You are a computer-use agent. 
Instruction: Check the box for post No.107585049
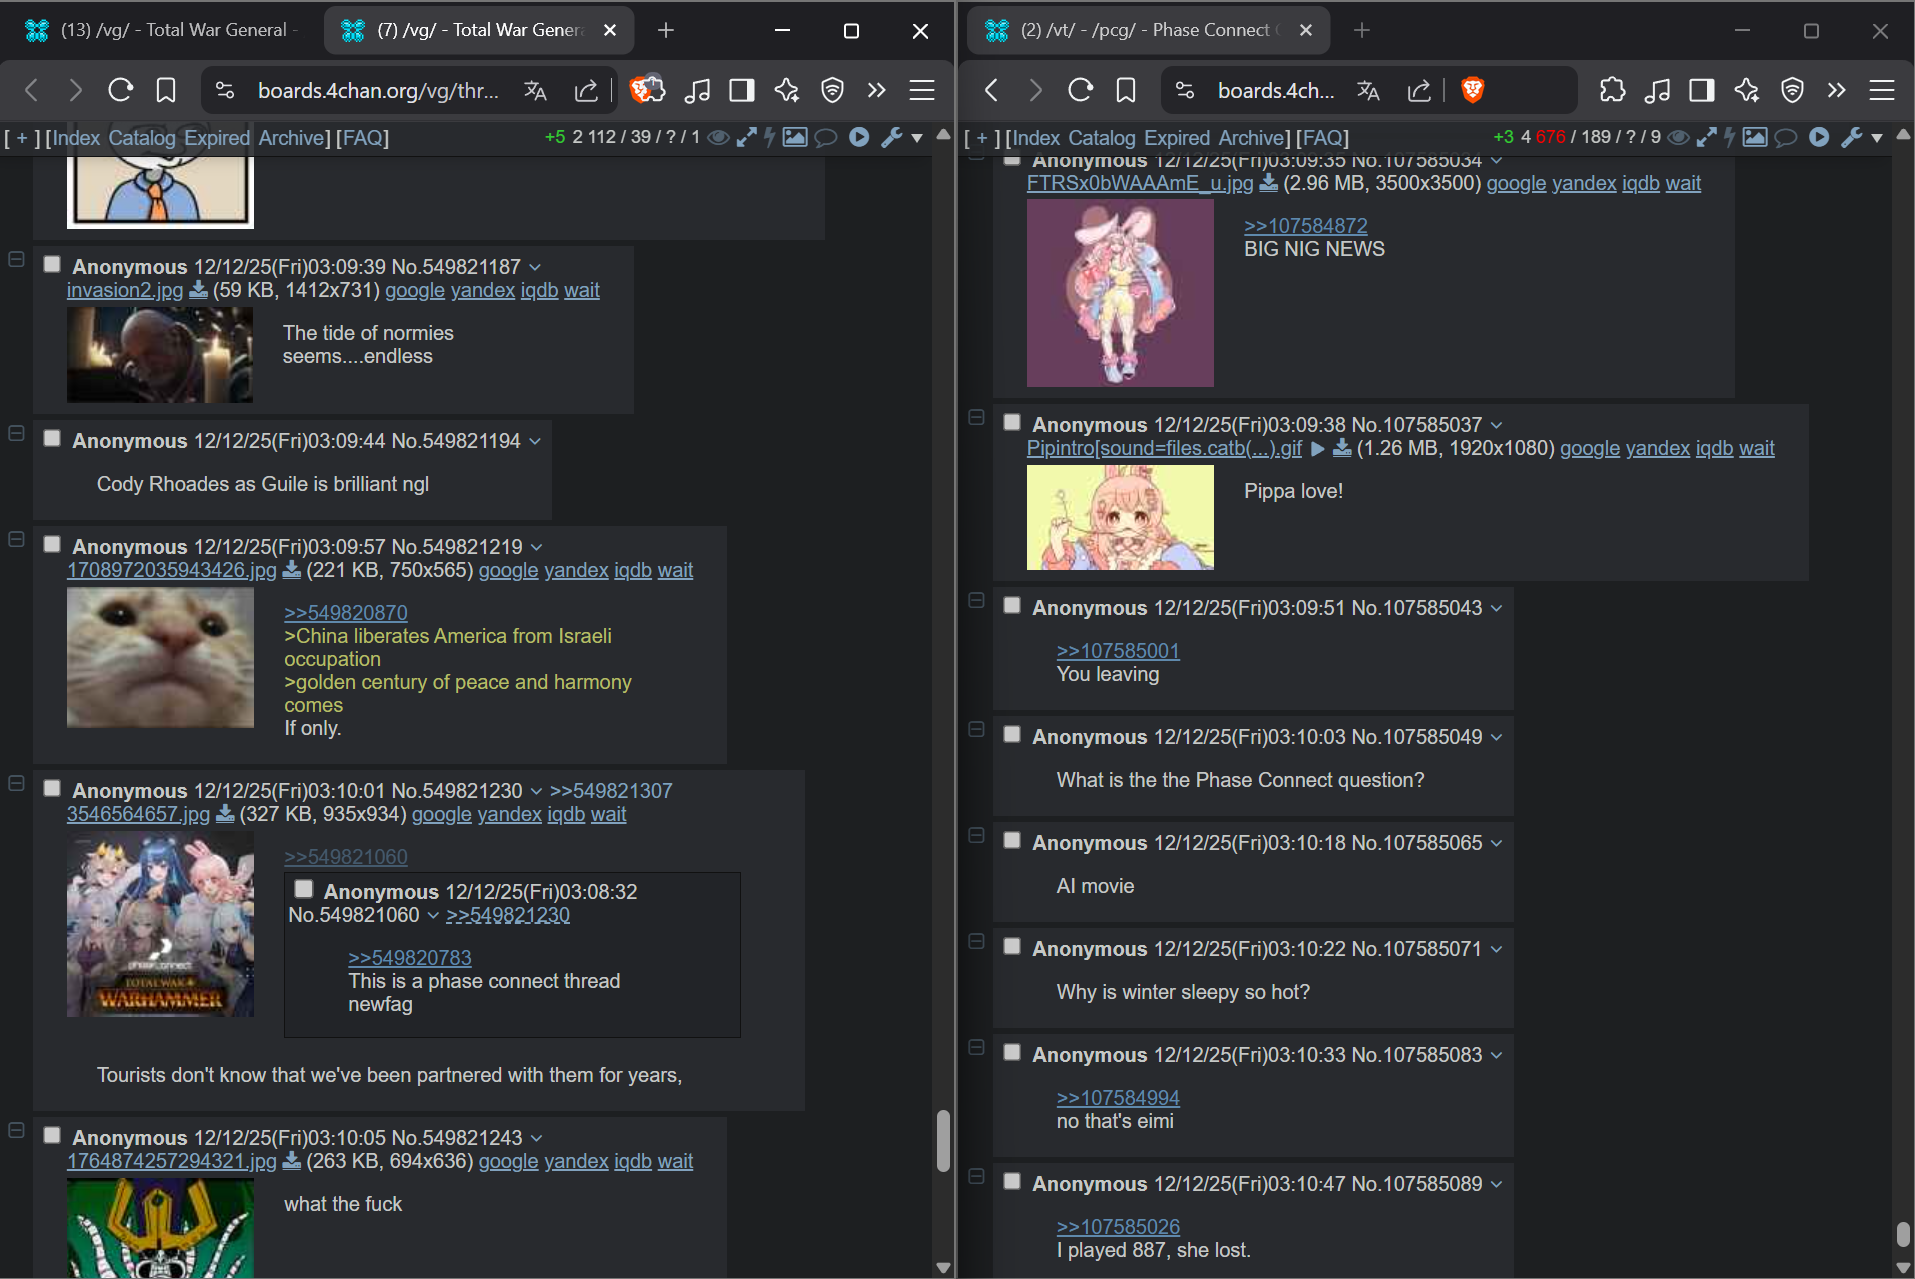1012,734
